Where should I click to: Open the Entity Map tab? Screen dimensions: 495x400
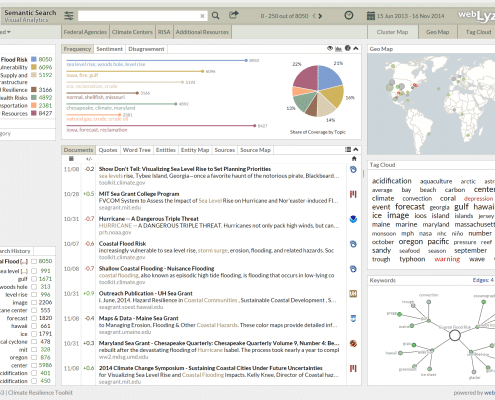(x=195, y=150)
